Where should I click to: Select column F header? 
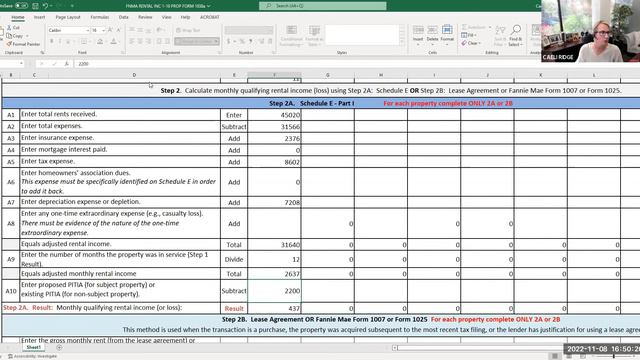pos(274,75)
